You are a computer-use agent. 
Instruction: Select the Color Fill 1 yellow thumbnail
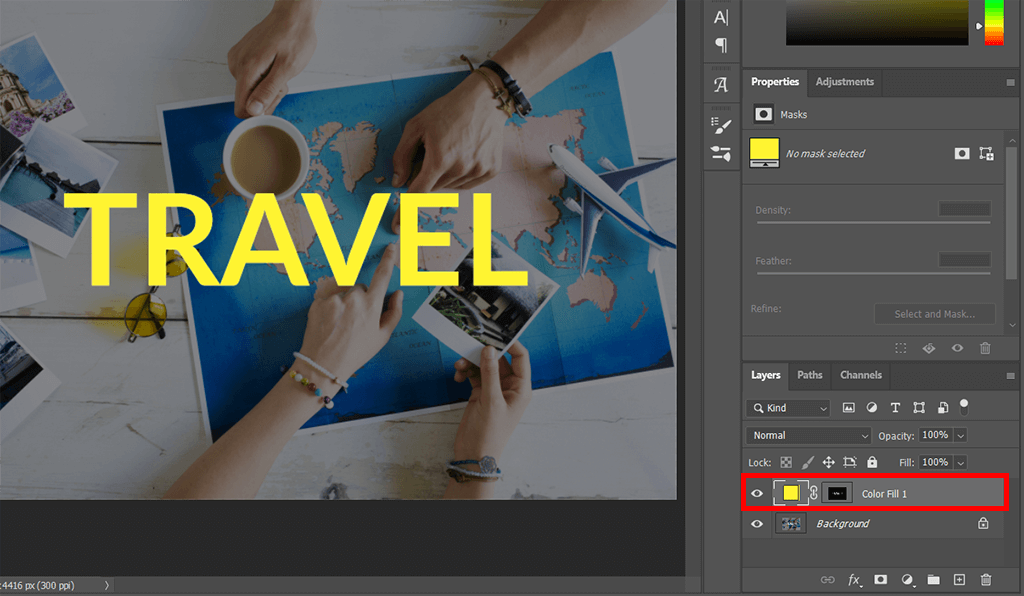click(790, 493)
